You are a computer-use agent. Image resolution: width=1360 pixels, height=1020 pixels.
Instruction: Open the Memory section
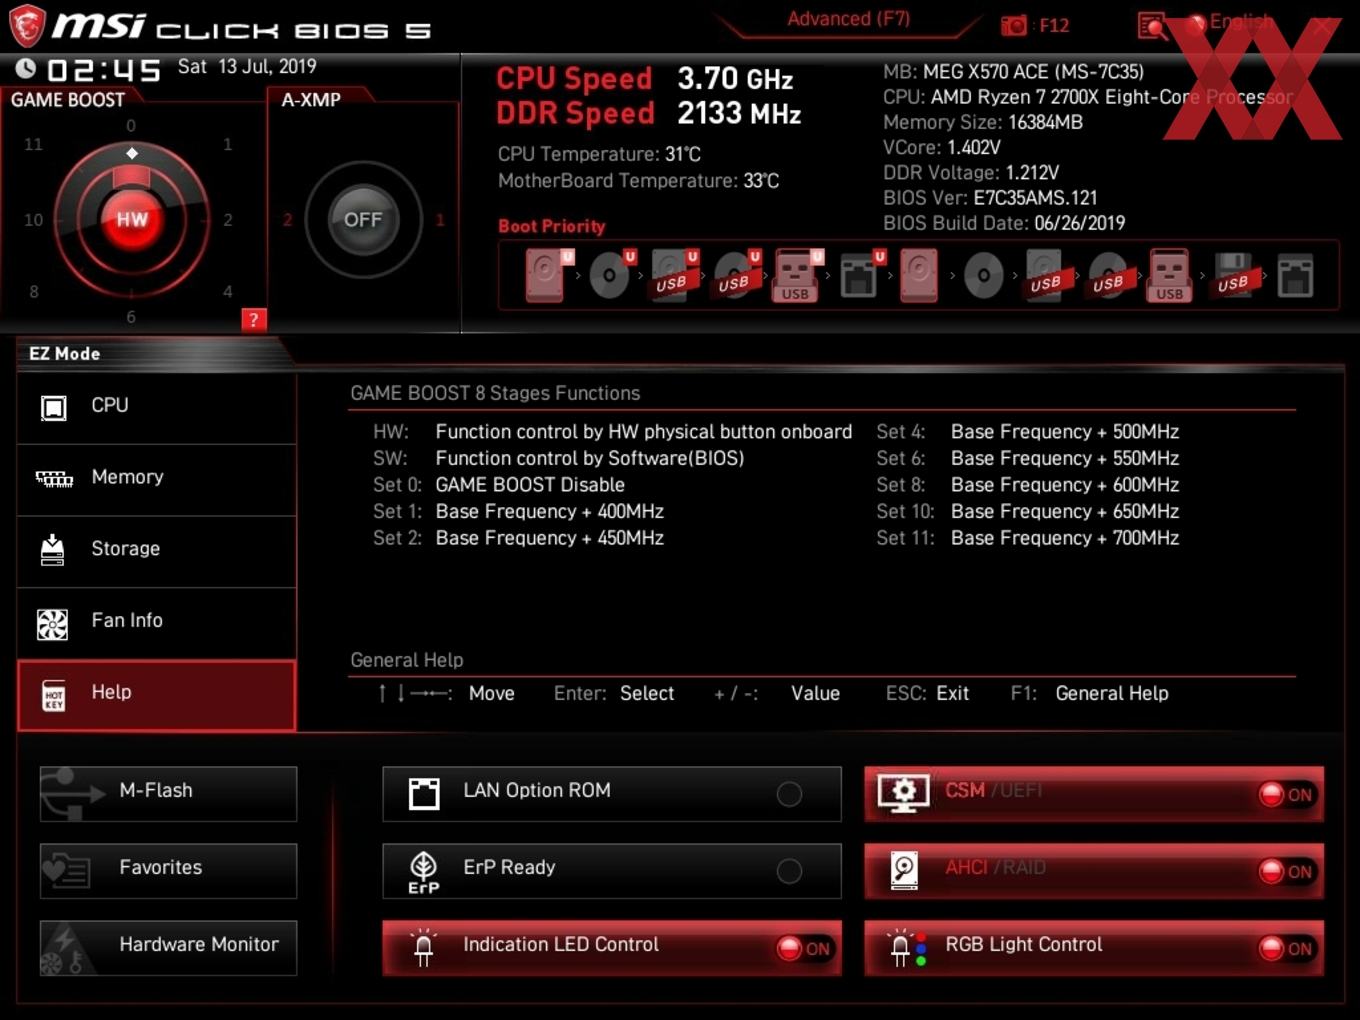[157, 479]
